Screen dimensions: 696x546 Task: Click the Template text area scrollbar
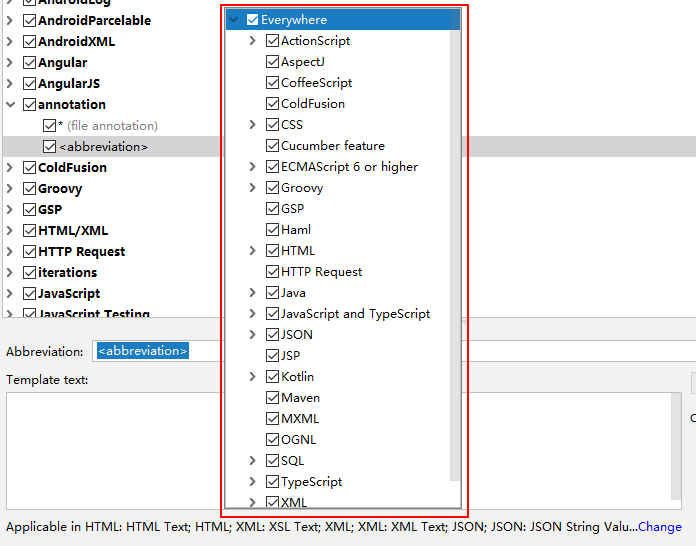[676, 446]
